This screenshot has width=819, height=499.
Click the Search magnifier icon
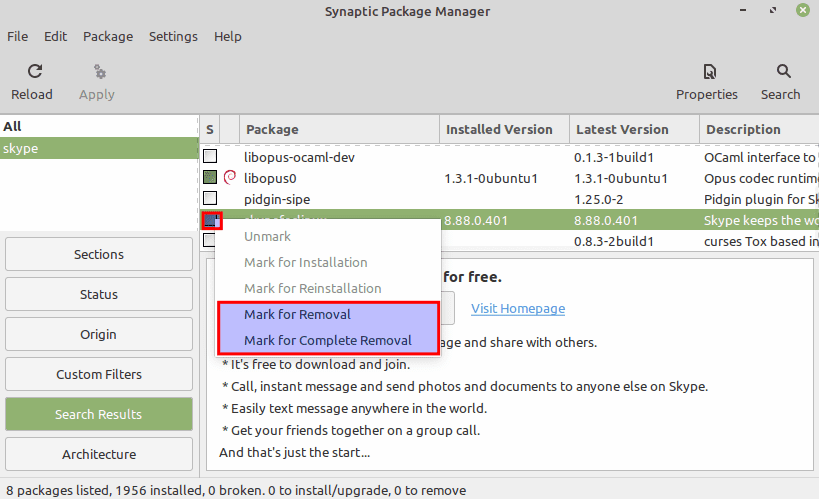(x=780, y=72)
